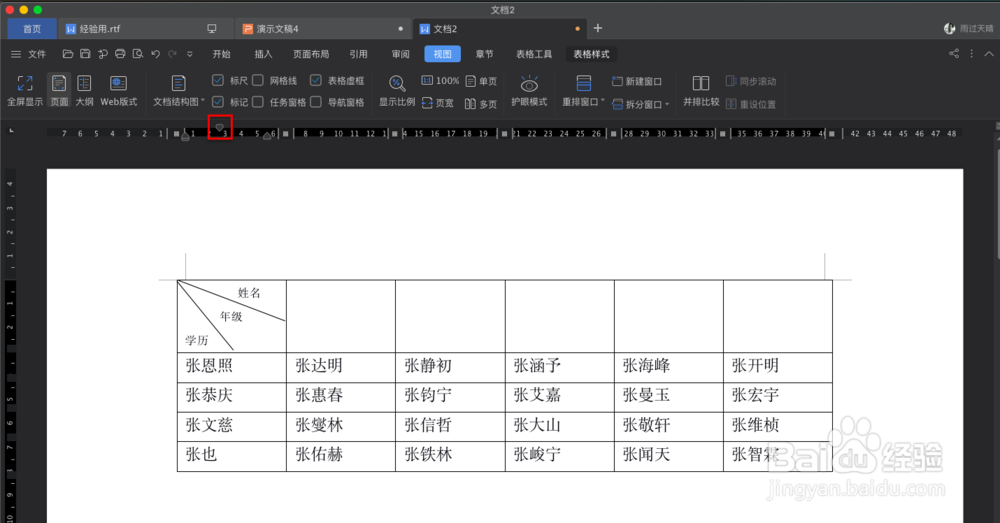
Task: Click the 雨过天晴 user account
Action: tap(969, 29)
